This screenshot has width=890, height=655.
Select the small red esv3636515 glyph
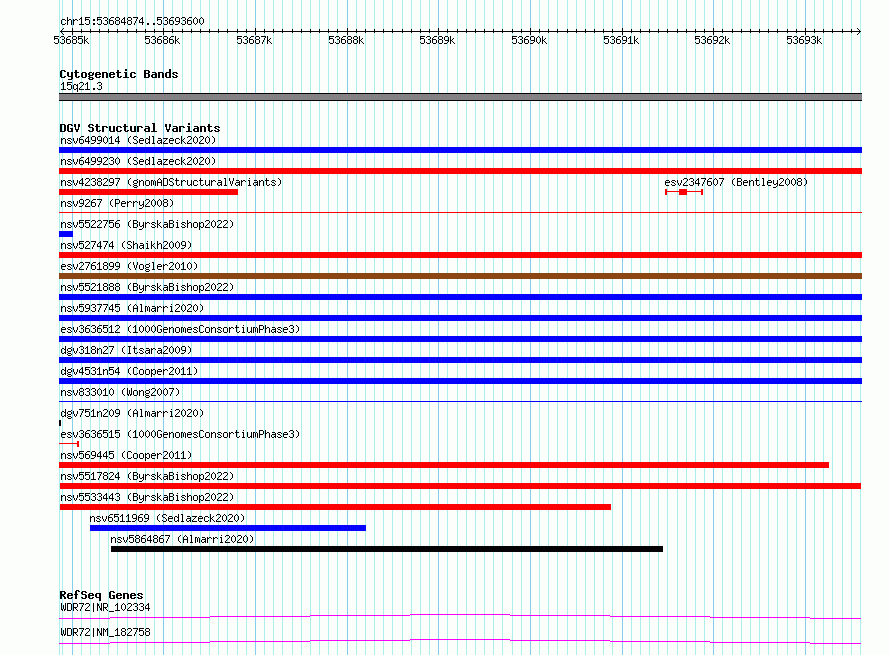[69, 444]
